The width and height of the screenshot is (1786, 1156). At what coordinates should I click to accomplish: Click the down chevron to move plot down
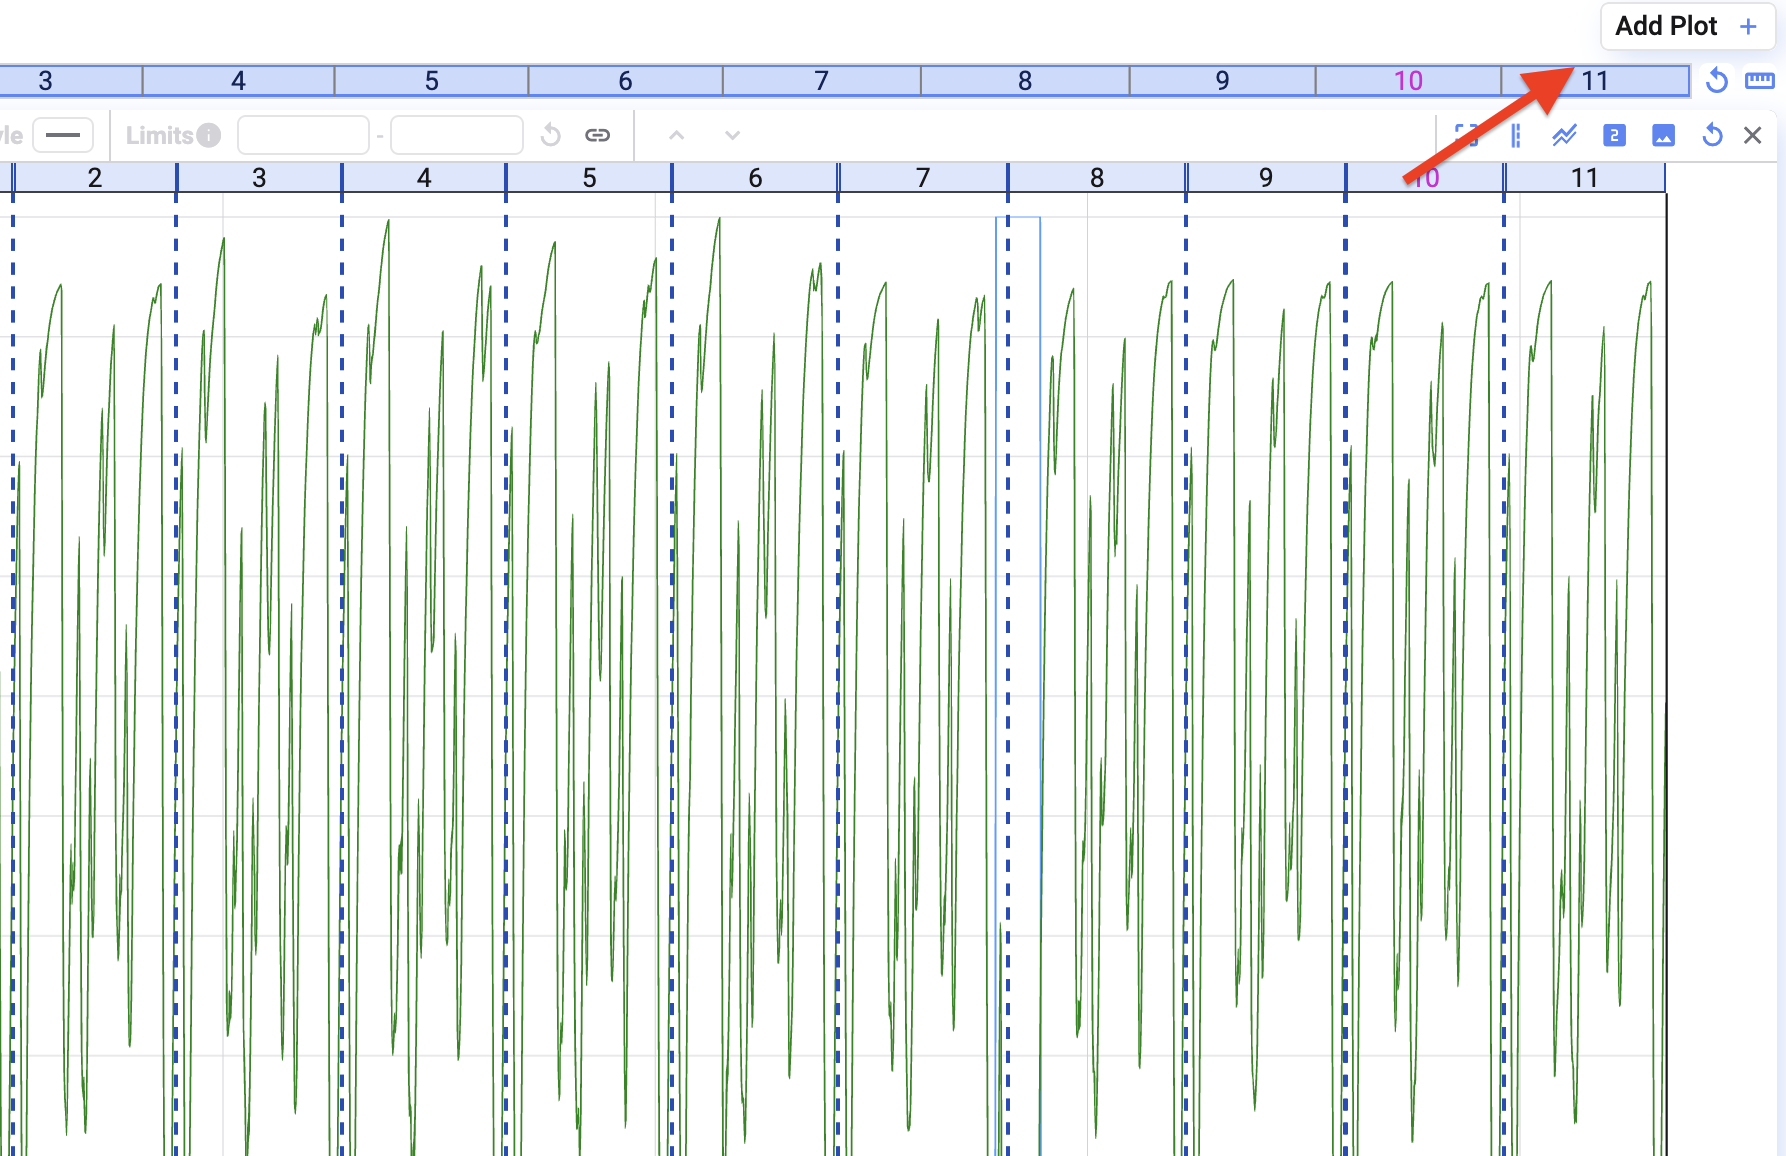[733, 135]
